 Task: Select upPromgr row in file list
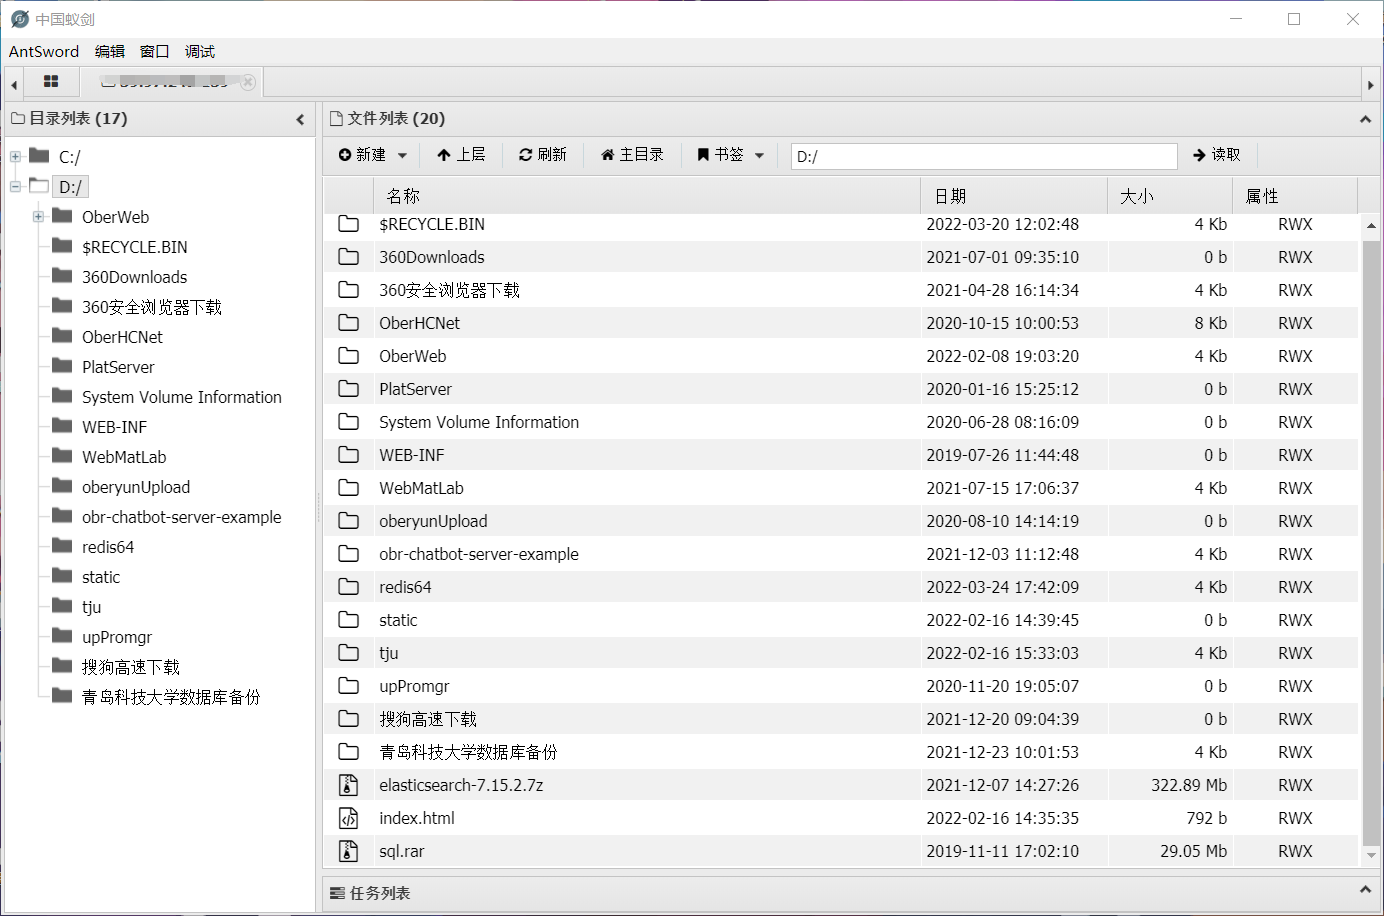point(841,686)
